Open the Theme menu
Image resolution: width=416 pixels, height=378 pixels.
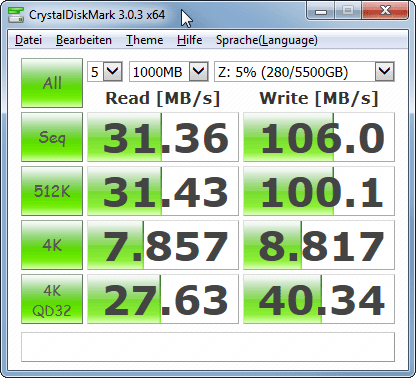coord(144,40)
